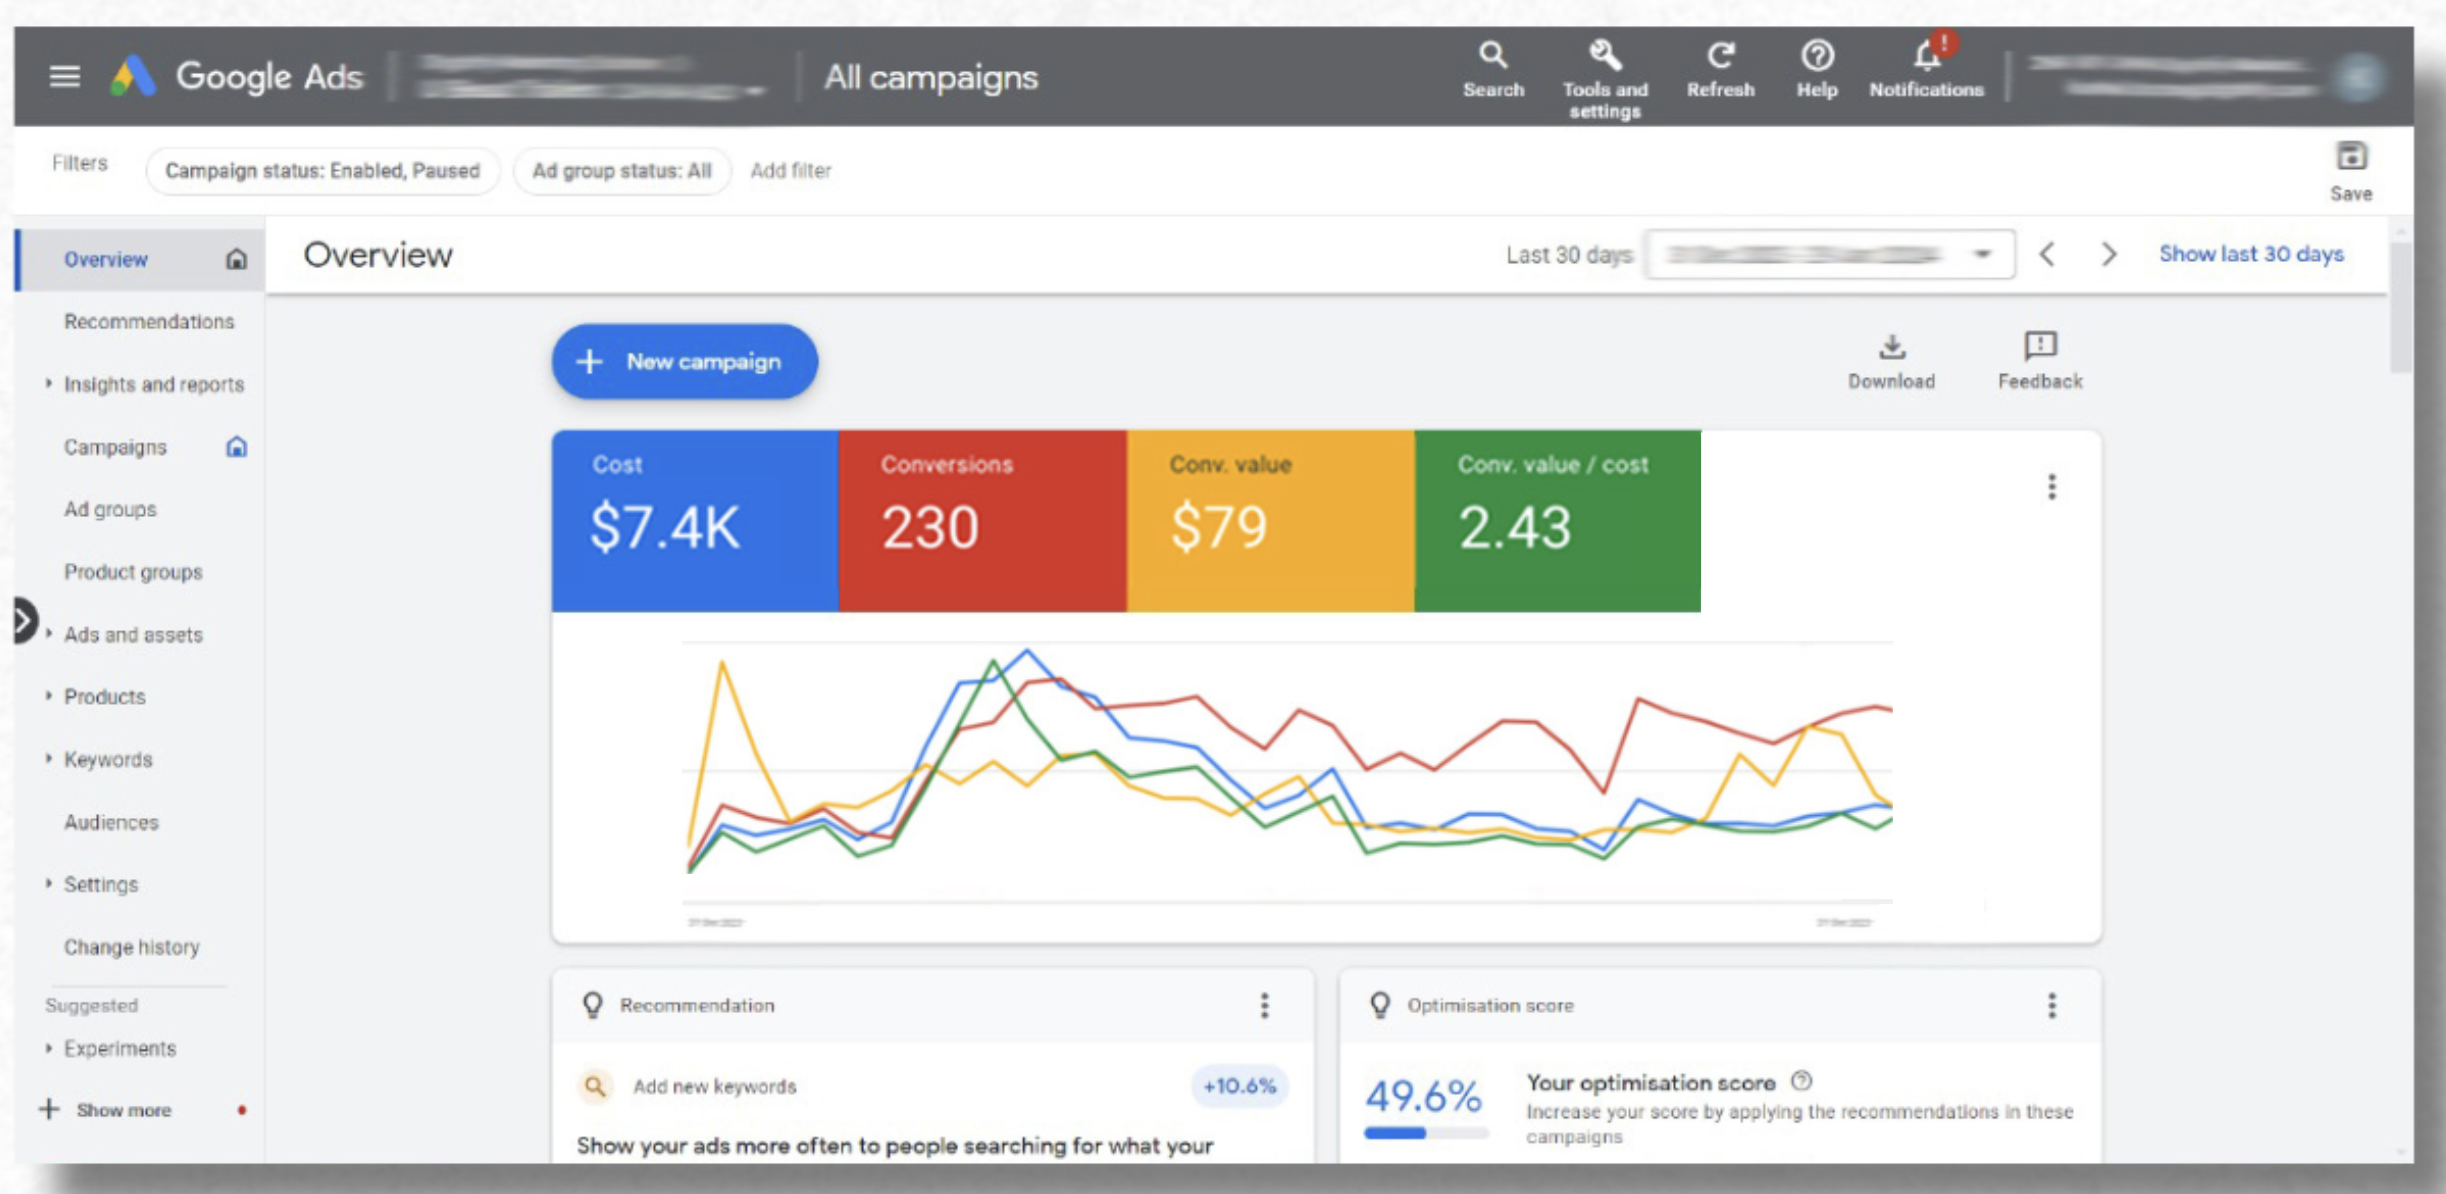
Task: Click the Add new keywords recommendation
Action: (715, 1086)
